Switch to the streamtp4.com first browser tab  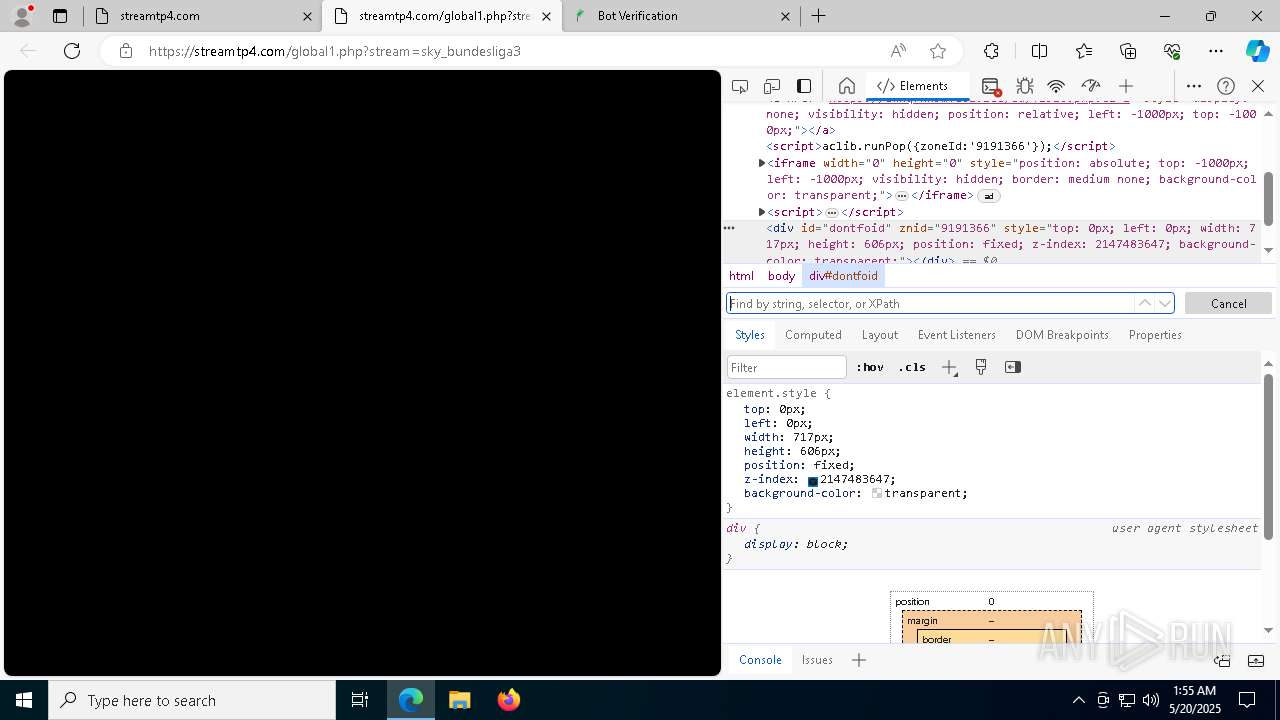[201, 16]
